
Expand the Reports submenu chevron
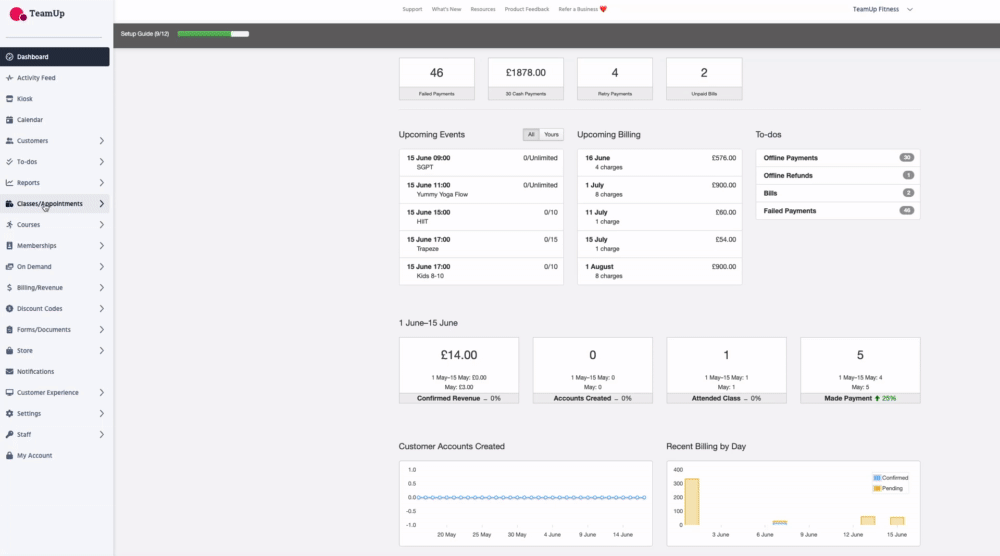click(x=102, y=183)
